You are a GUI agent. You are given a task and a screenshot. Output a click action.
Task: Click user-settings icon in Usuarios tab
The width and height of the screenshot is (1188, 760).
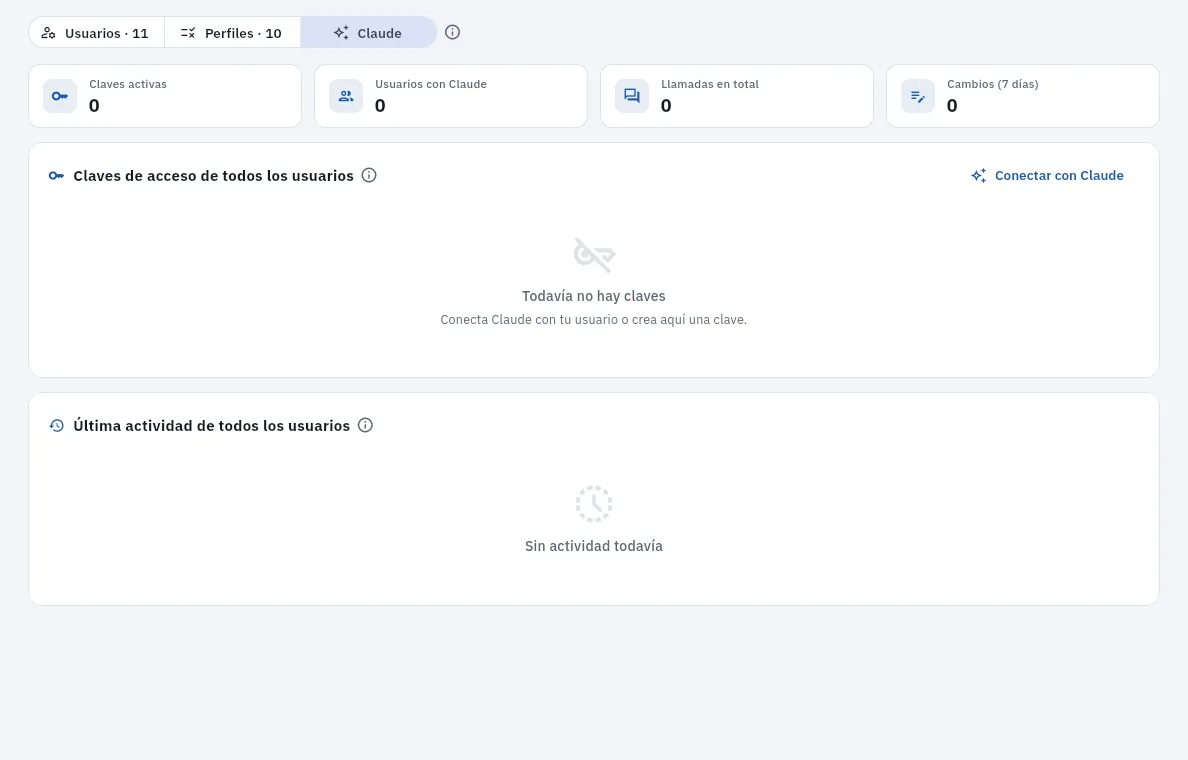tap(48, 33)
